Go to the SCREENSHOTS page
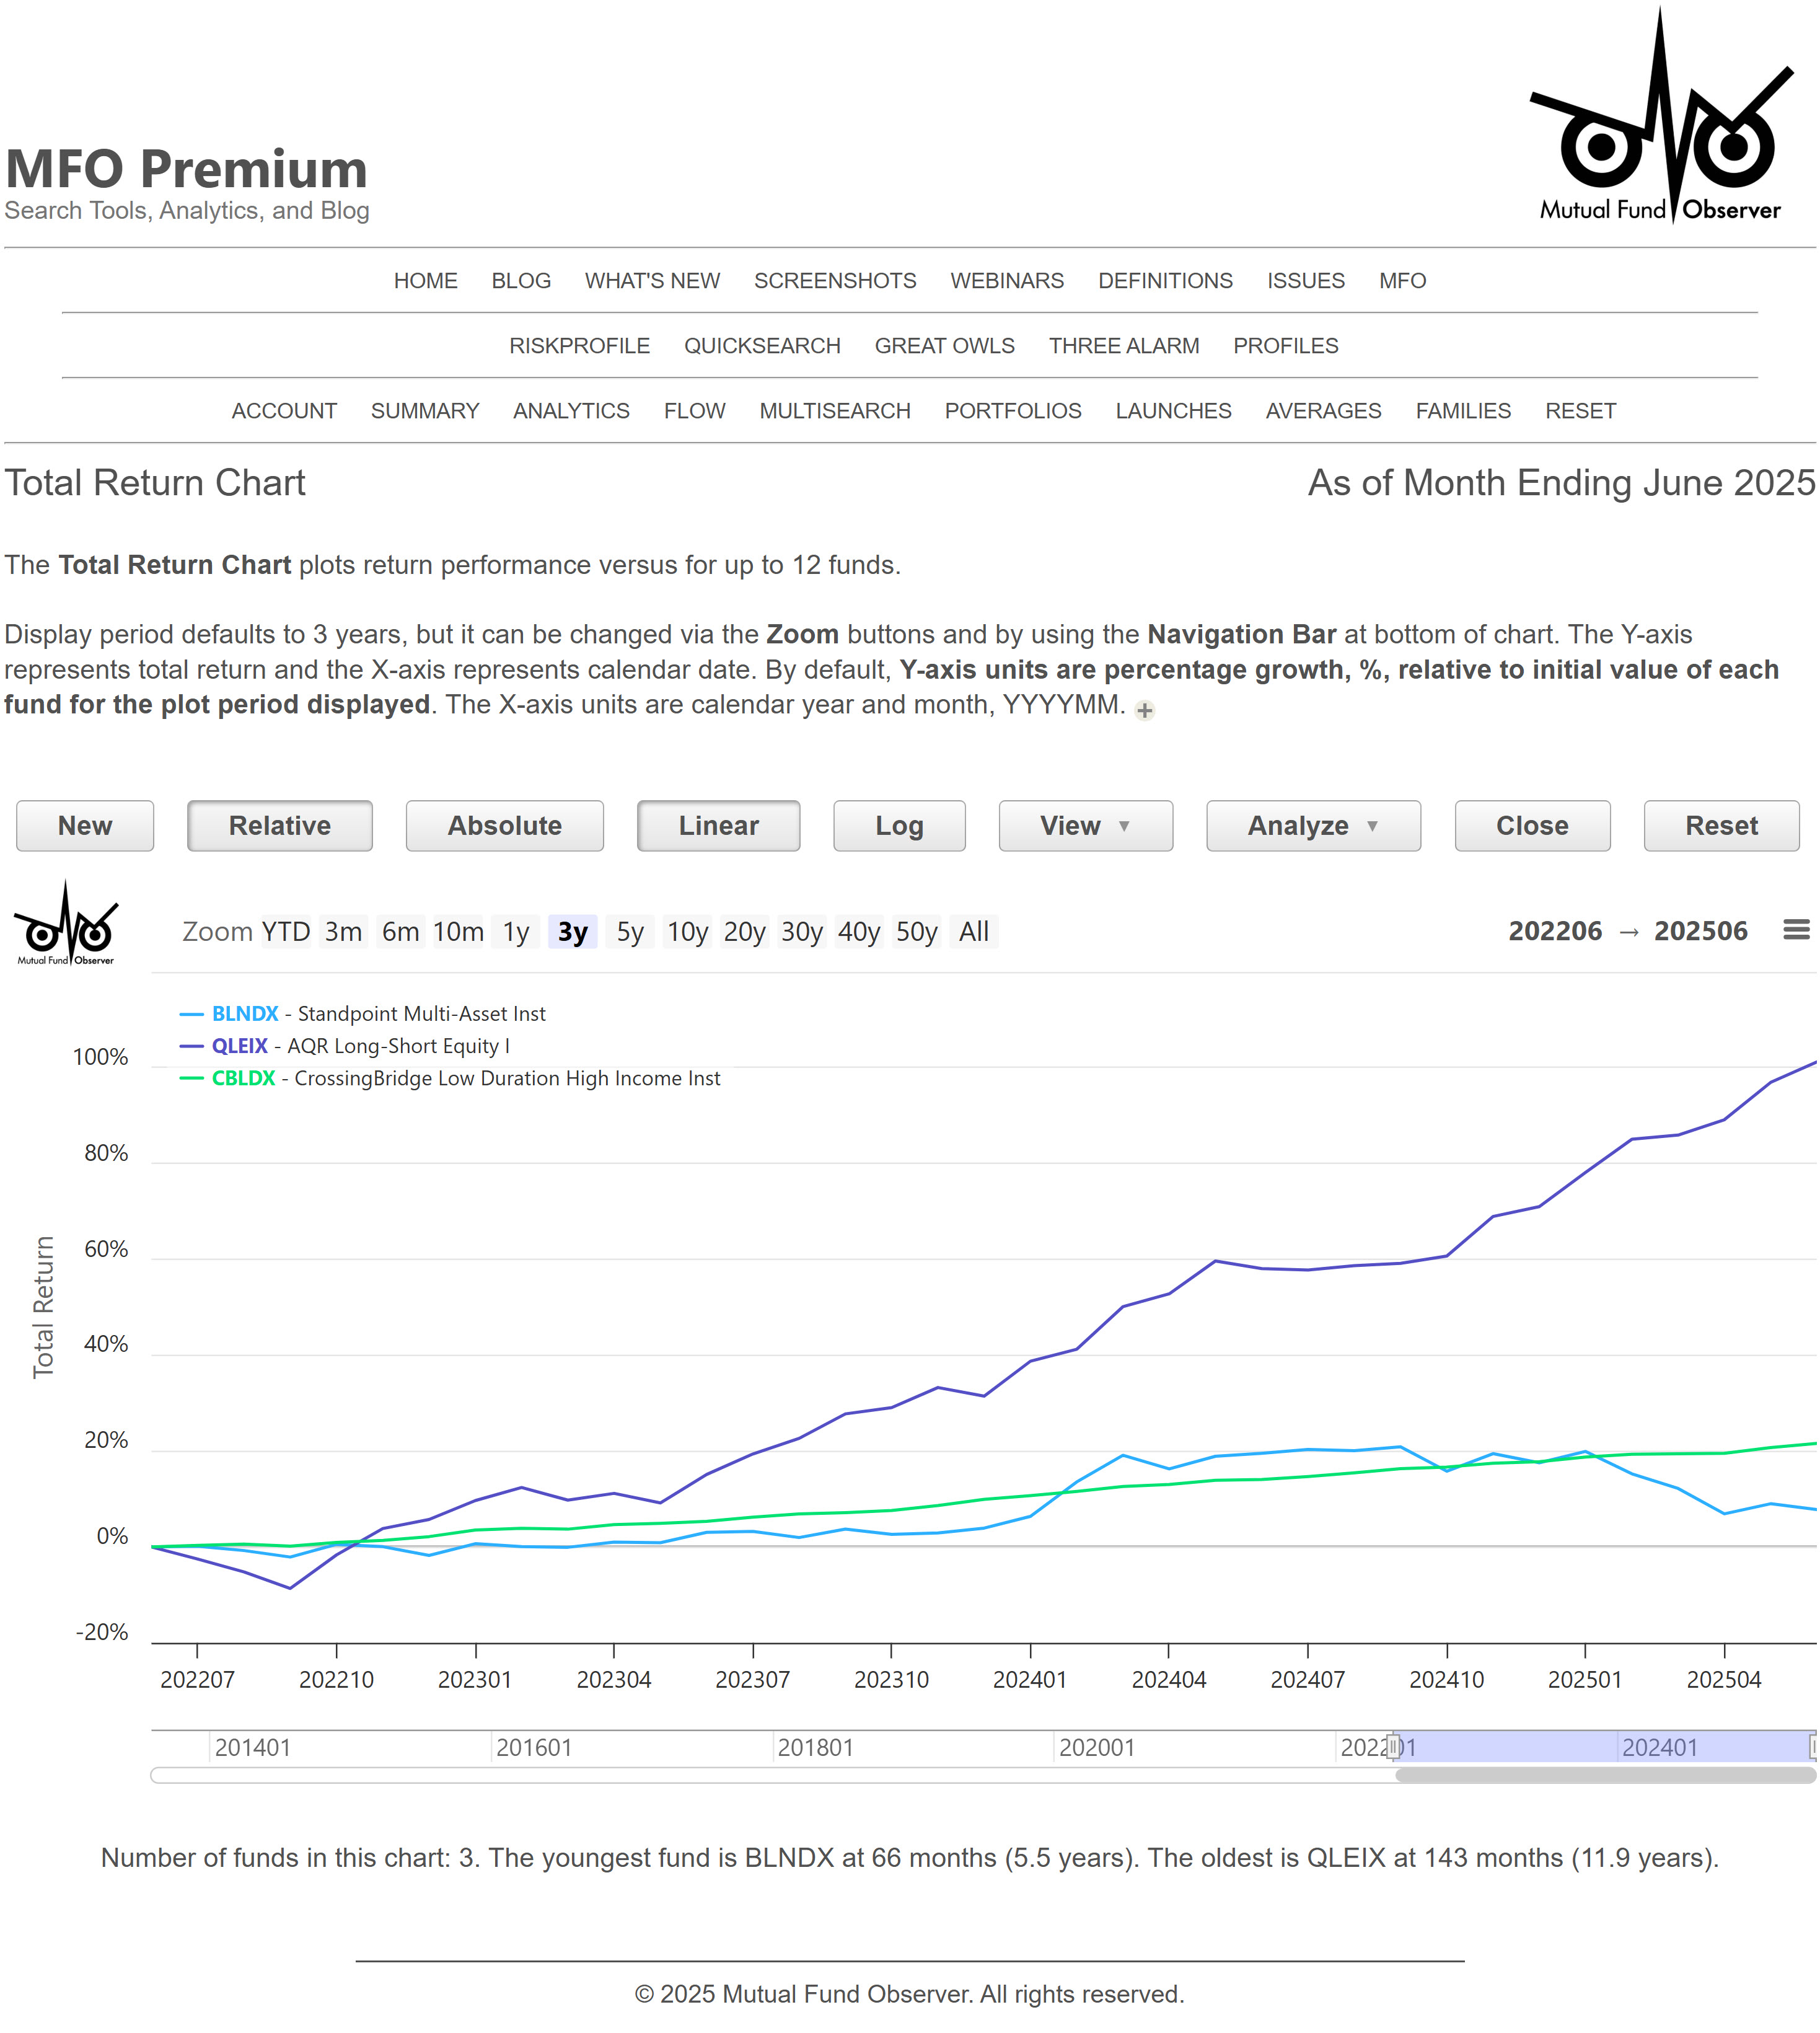The width and height of the screenshot is (1820, 2033). [835, 281]
